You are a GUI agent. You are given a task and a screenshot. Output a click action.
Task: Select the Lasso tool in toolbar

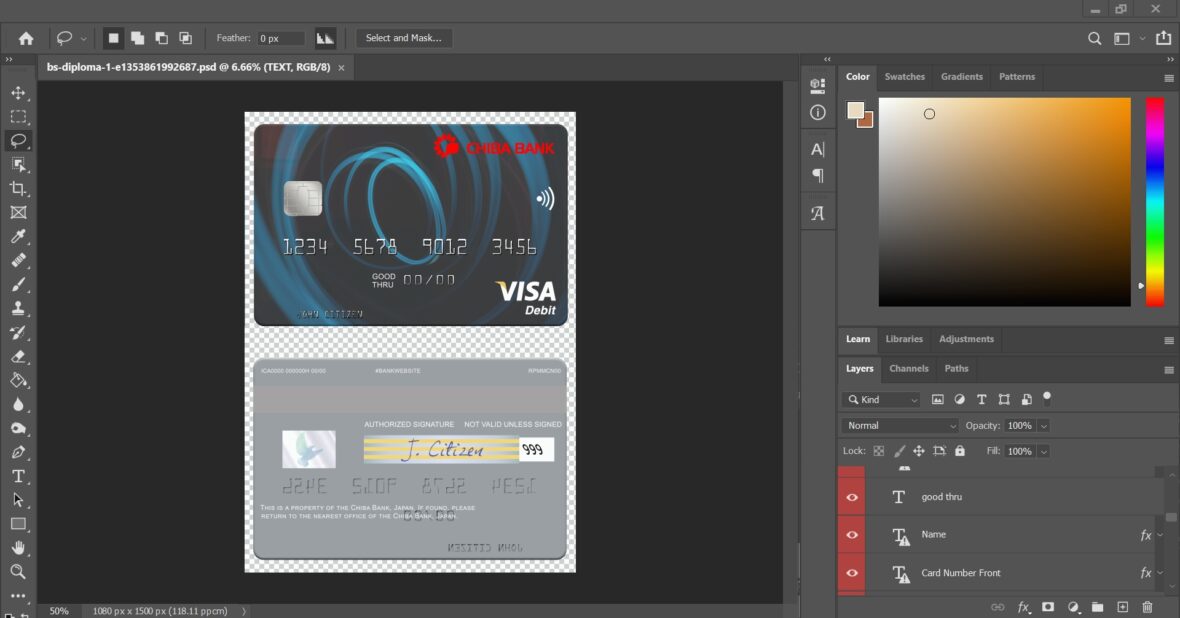[18, 141]
